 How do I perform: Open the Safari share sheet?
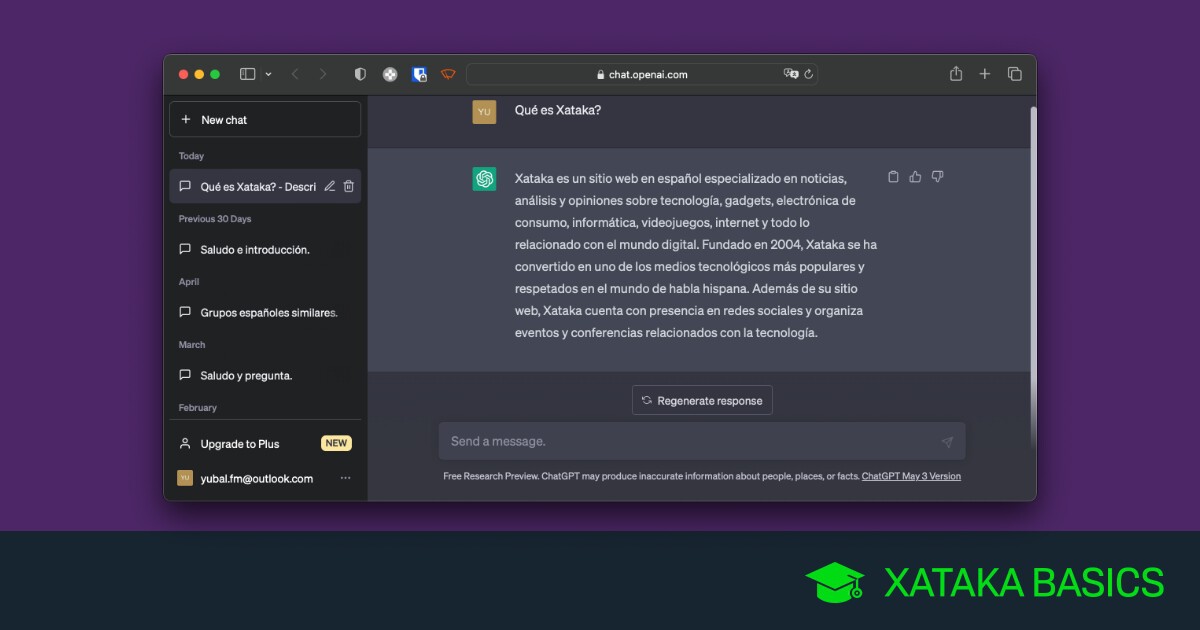956,74
